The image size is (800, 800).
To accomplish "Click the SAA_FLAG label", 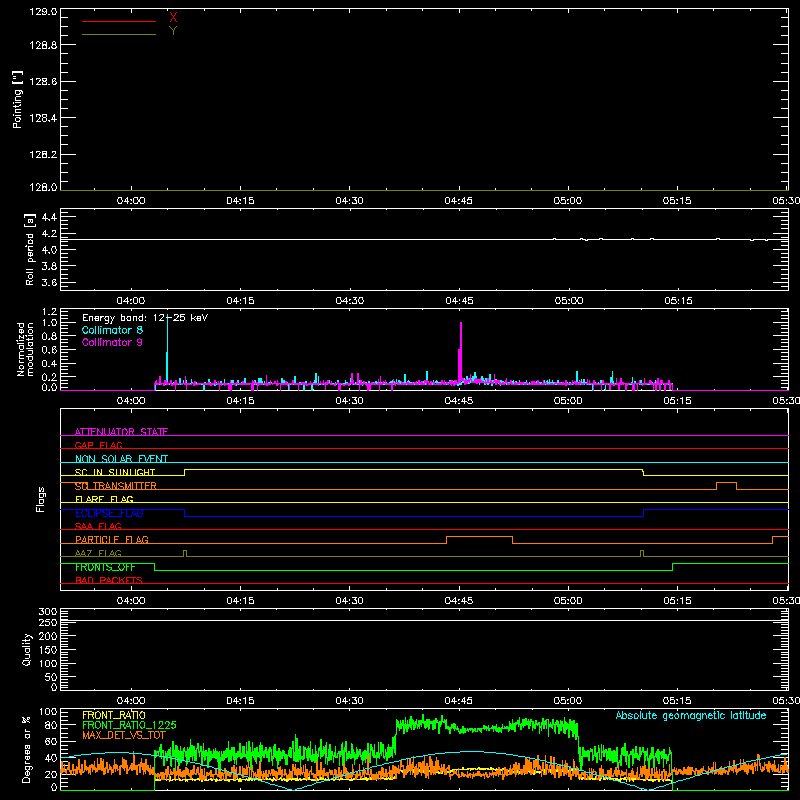I will [98, 526].
